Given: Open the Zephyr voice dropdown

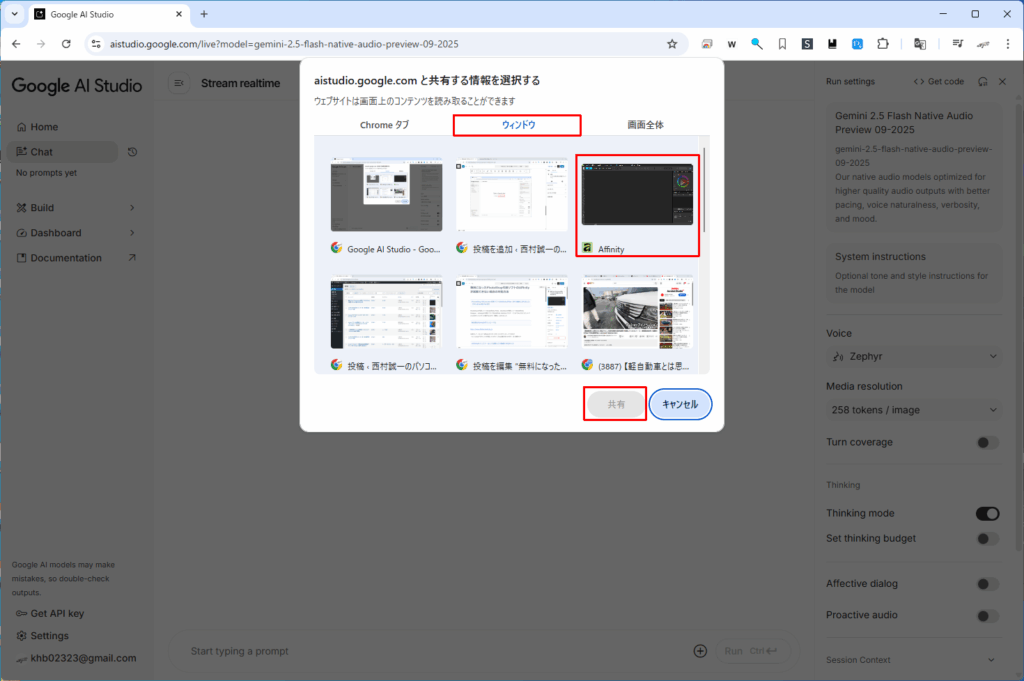Looking at the screenshot, I should click(x=915, y=356).
